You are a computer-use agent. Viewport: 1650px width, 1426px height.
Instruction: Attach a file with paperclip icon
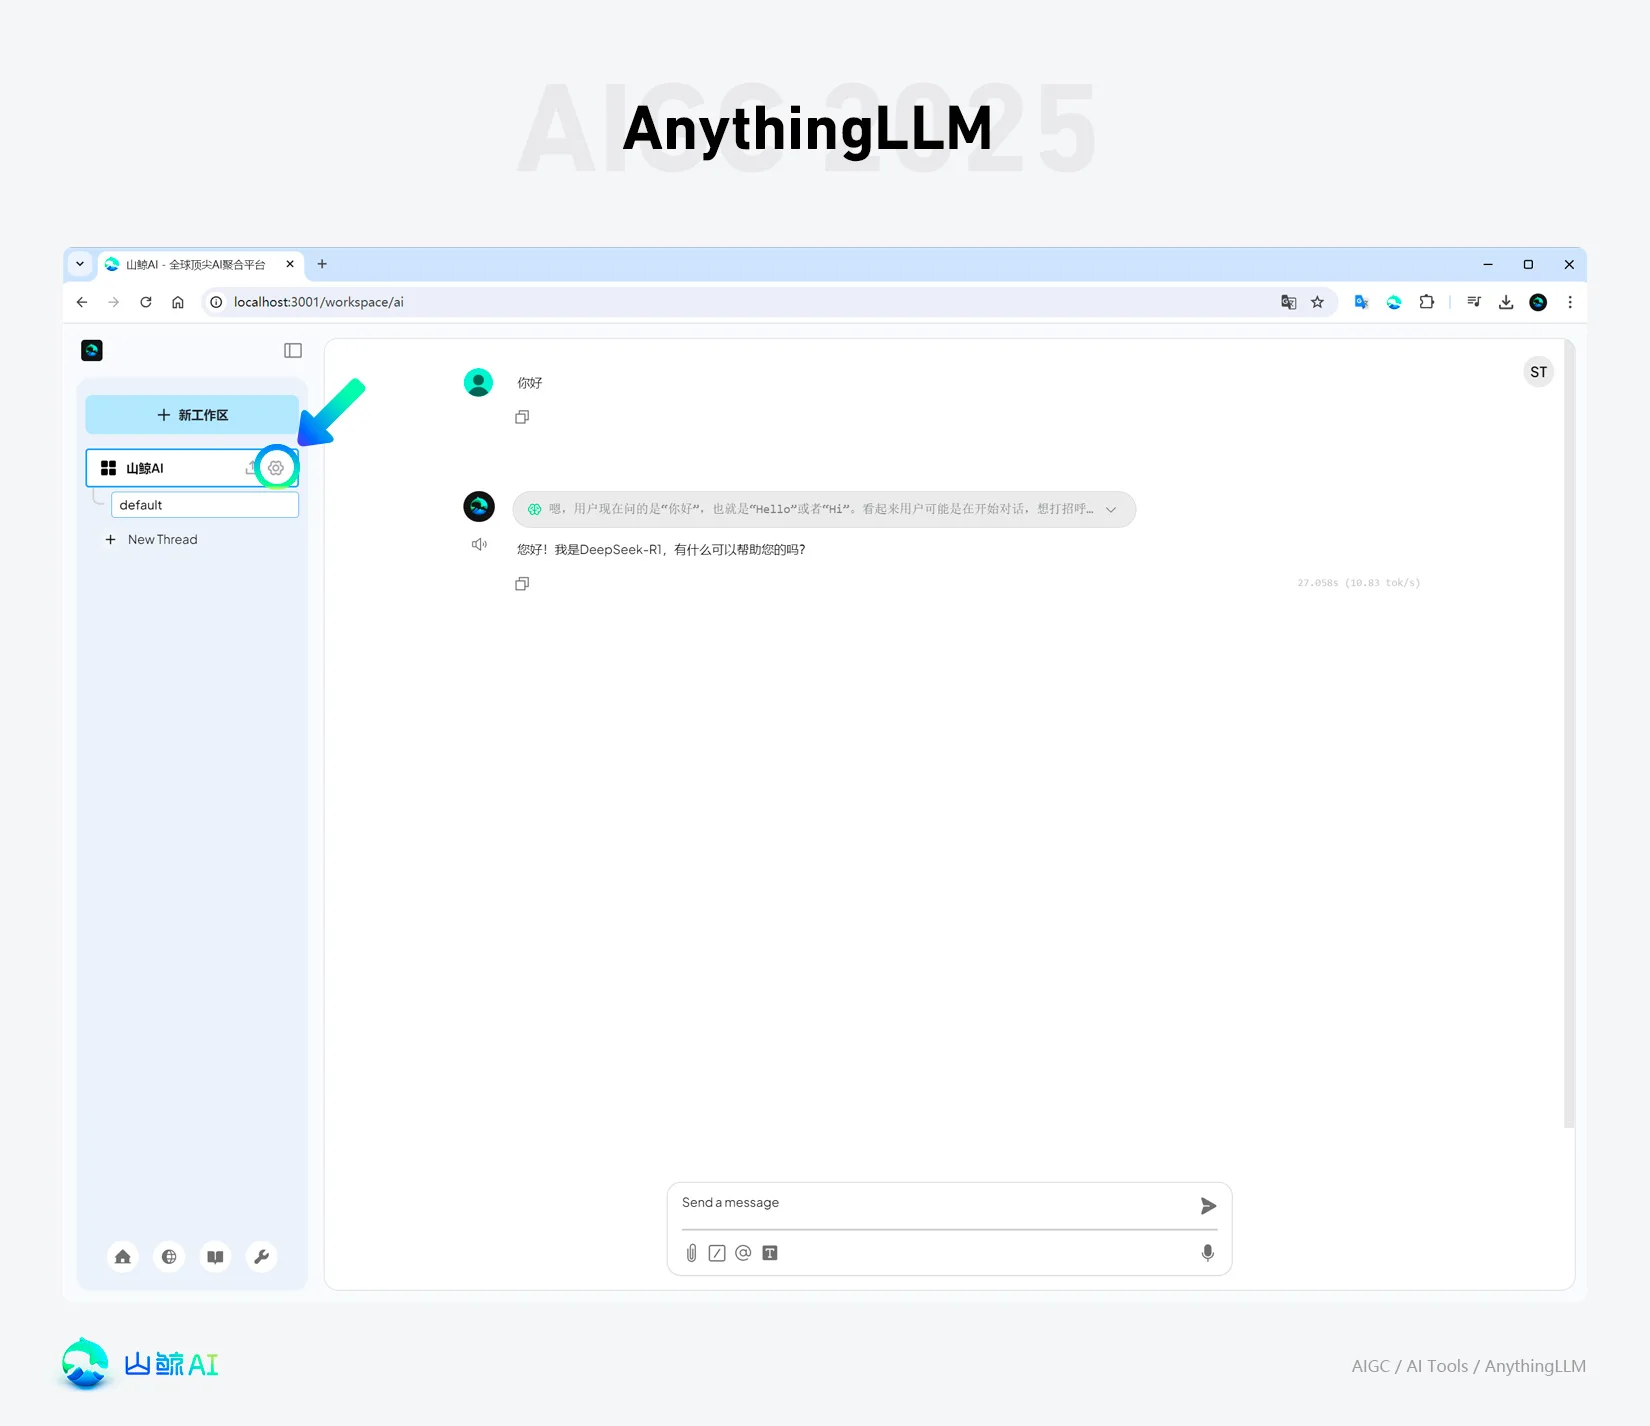[691, 1253]
